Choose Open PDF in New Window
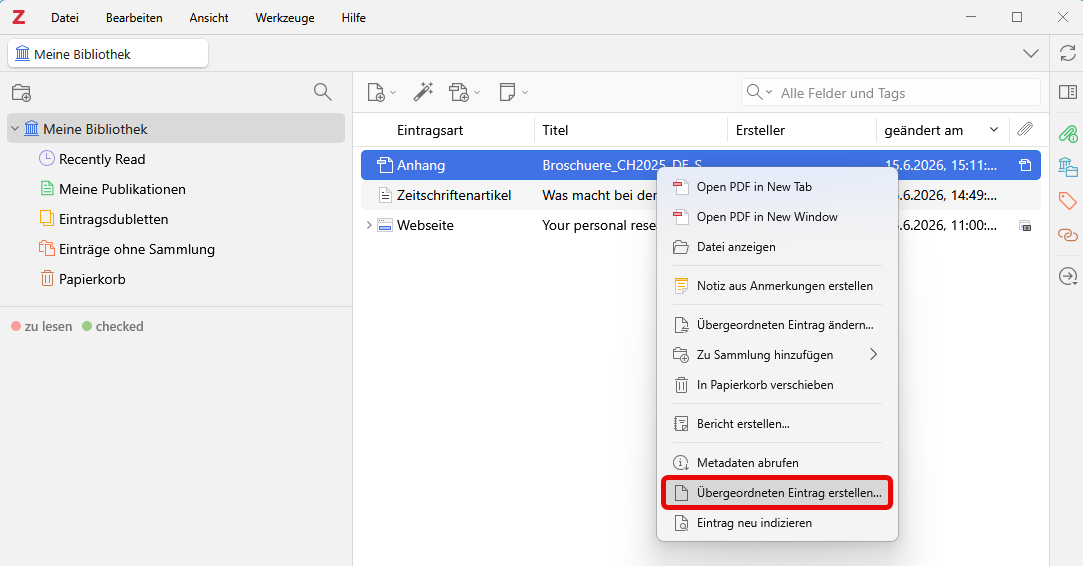 coord(778,216)
